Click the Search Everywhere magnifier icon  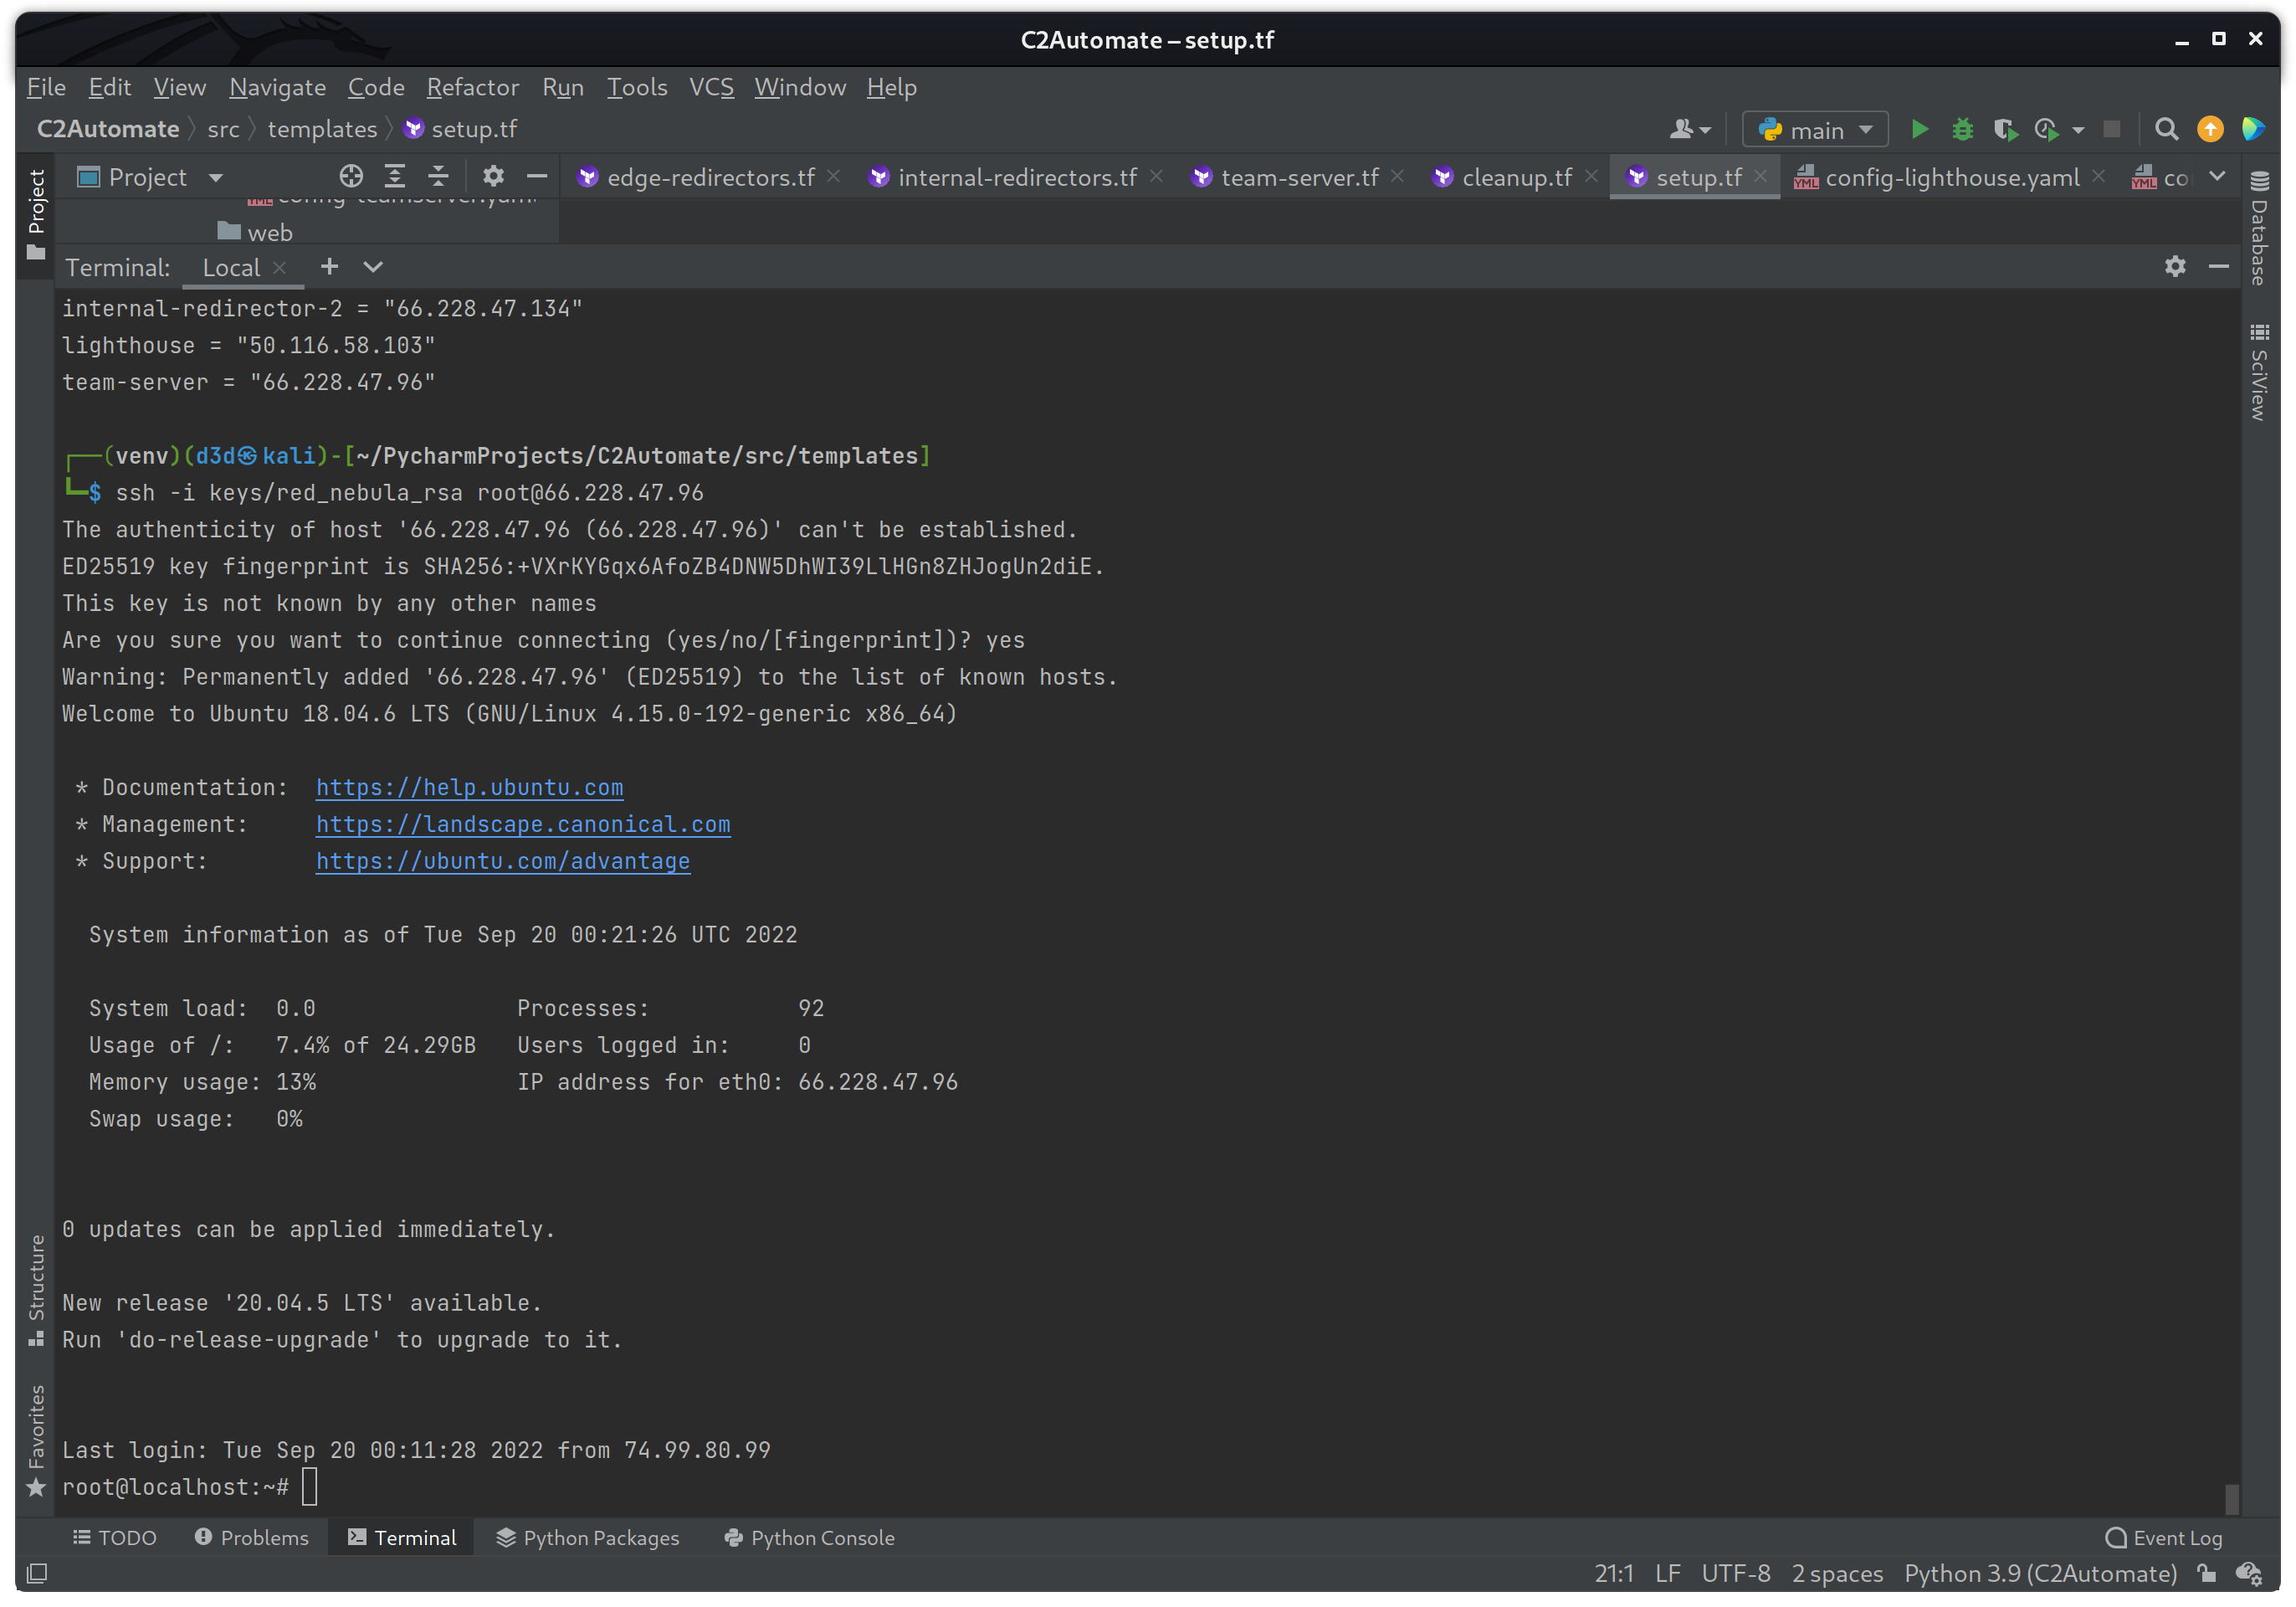pos(2165,129)
